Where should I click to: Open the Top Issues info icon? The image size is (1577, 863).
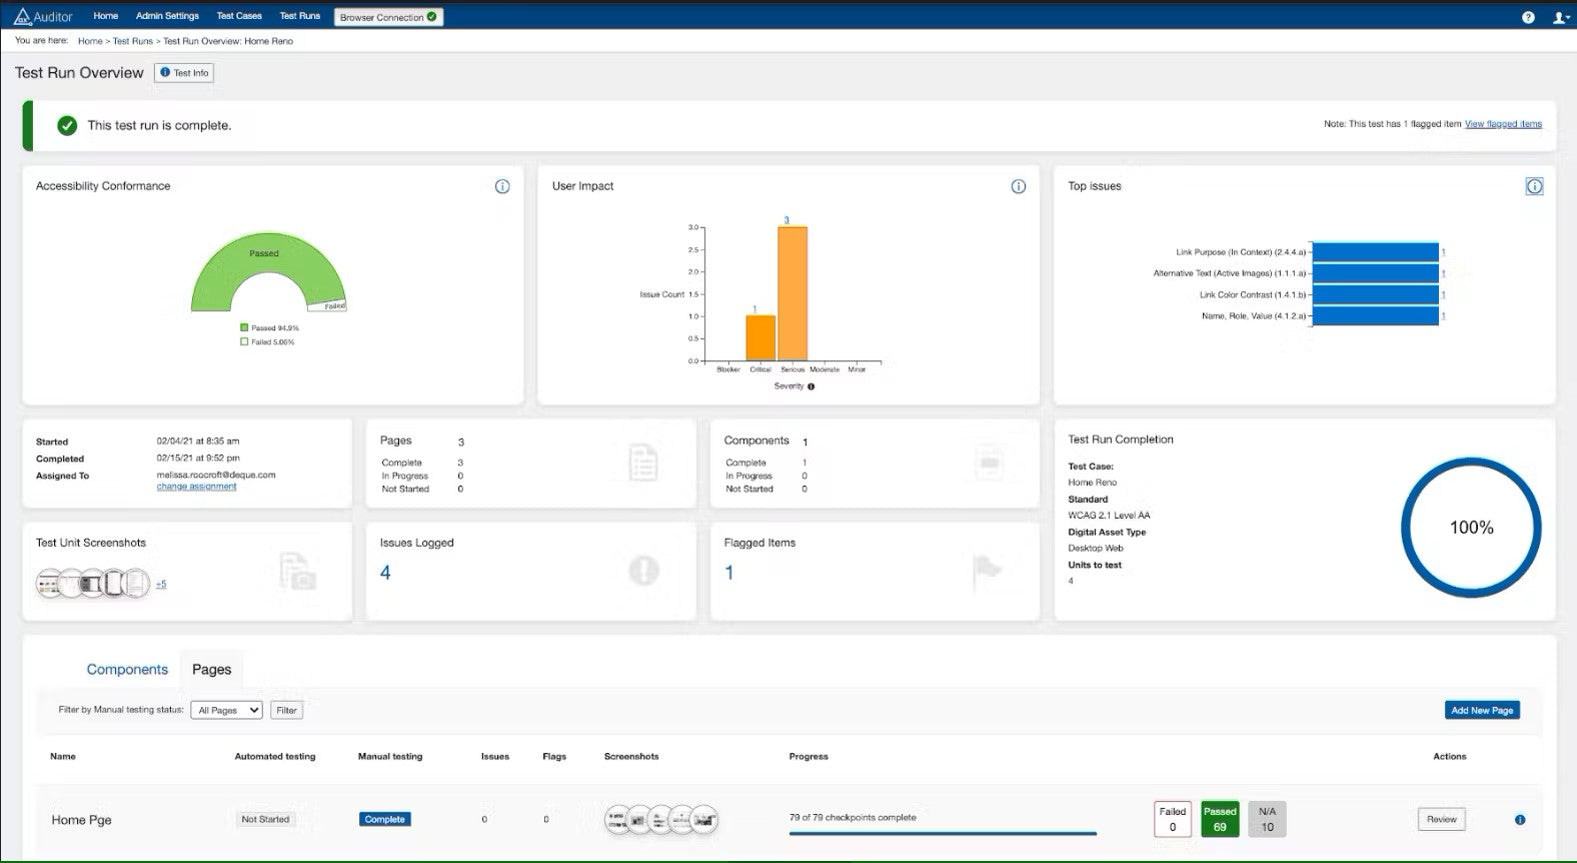pyautogui.click(x=1534, y=186)
